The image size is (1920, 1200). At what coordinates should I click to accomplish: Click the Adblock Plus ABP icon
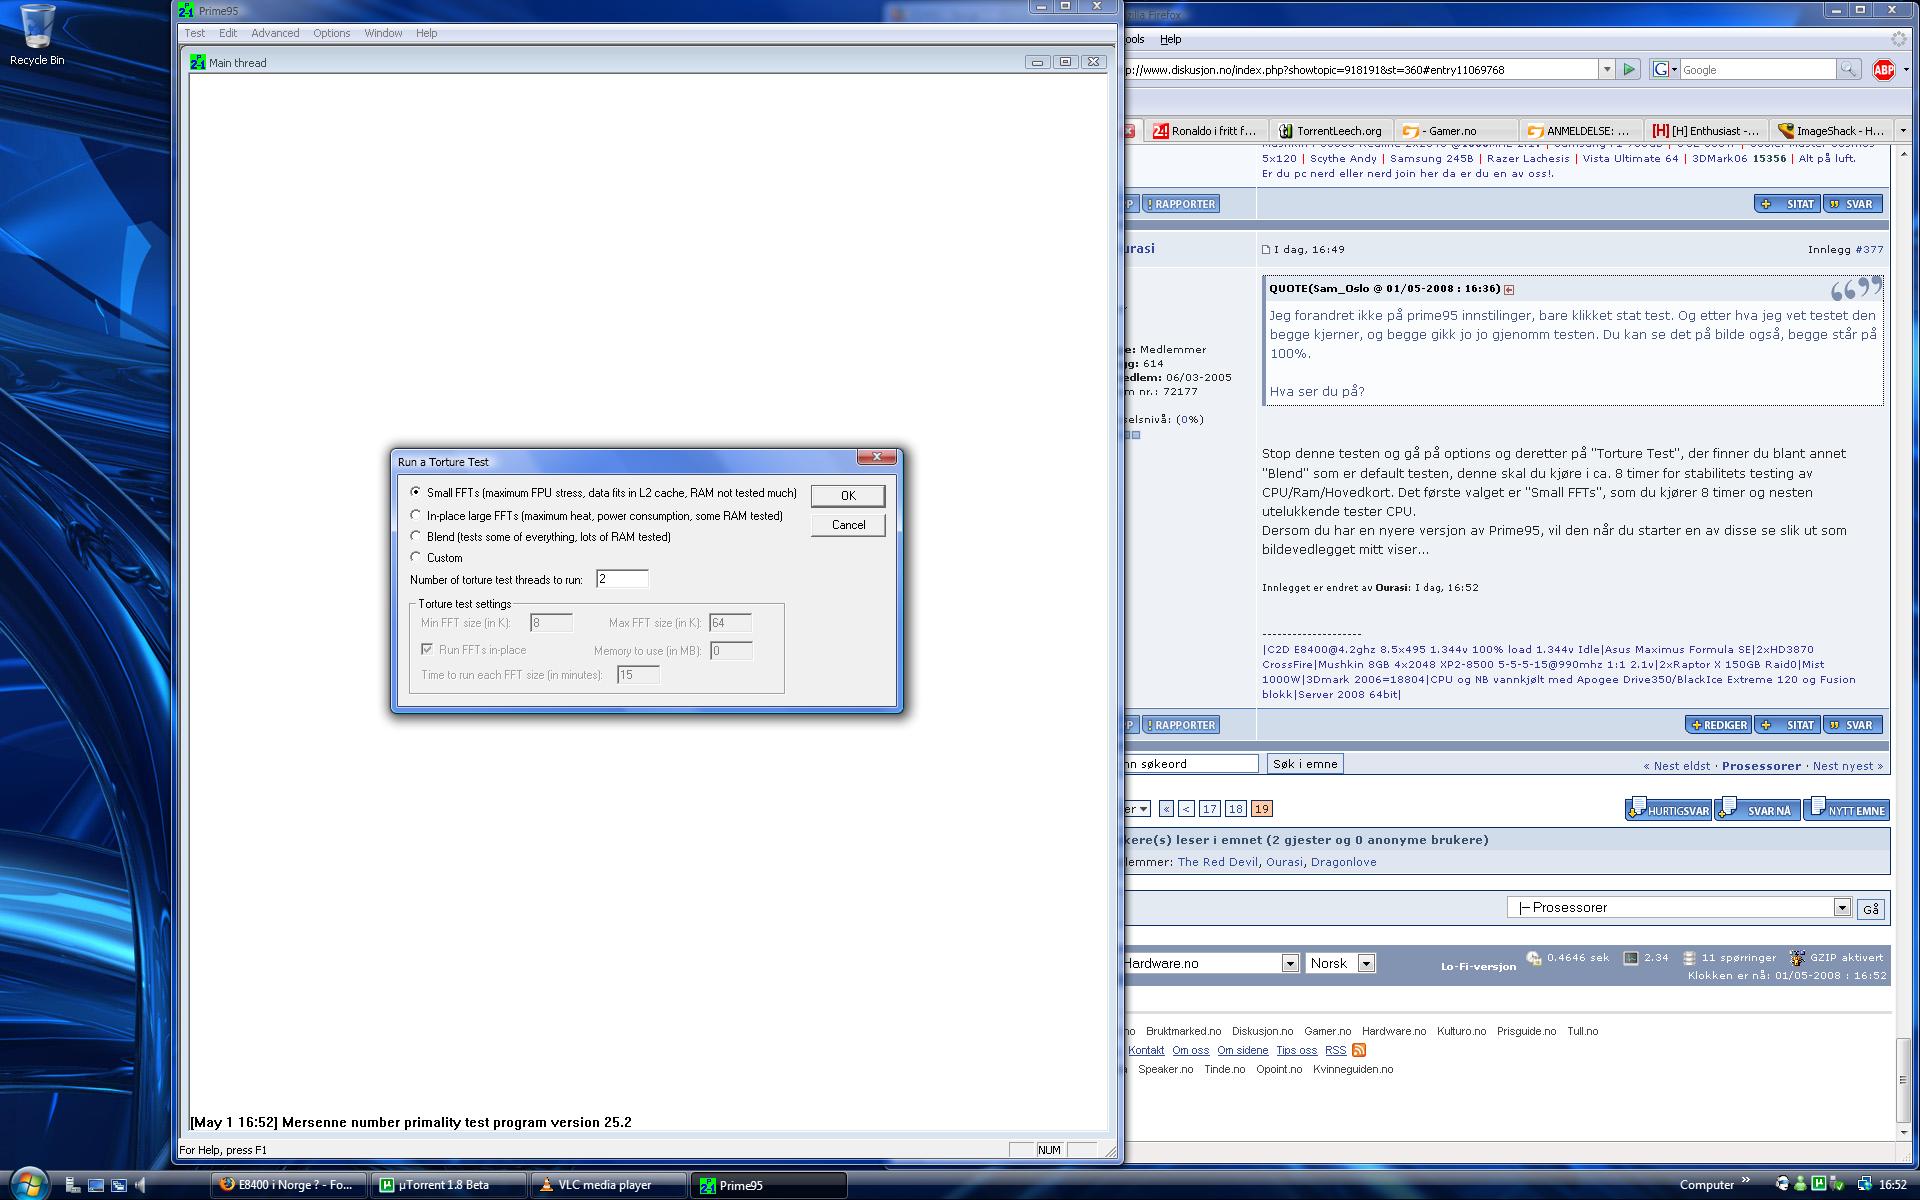[1884, 69]
